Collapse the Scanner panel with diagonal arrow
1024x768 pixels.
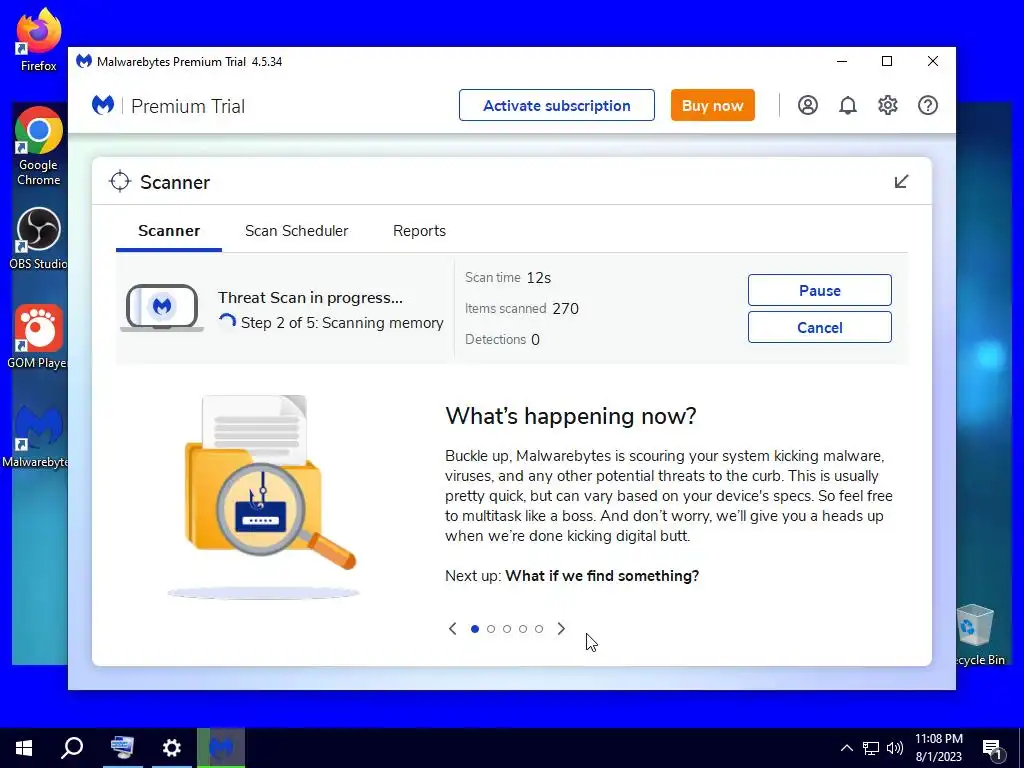point(901,182)
